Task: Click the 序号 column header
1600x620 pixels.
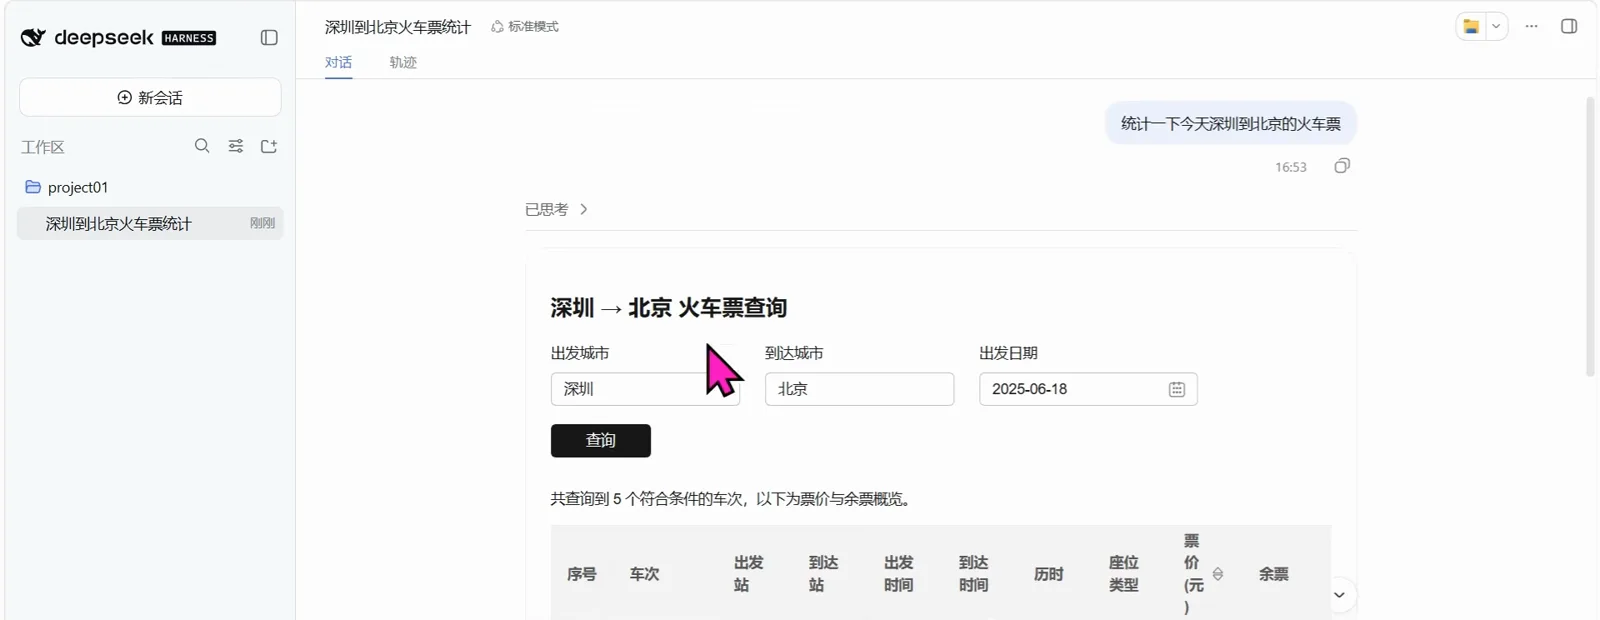Action: click(x=581, y=574)
